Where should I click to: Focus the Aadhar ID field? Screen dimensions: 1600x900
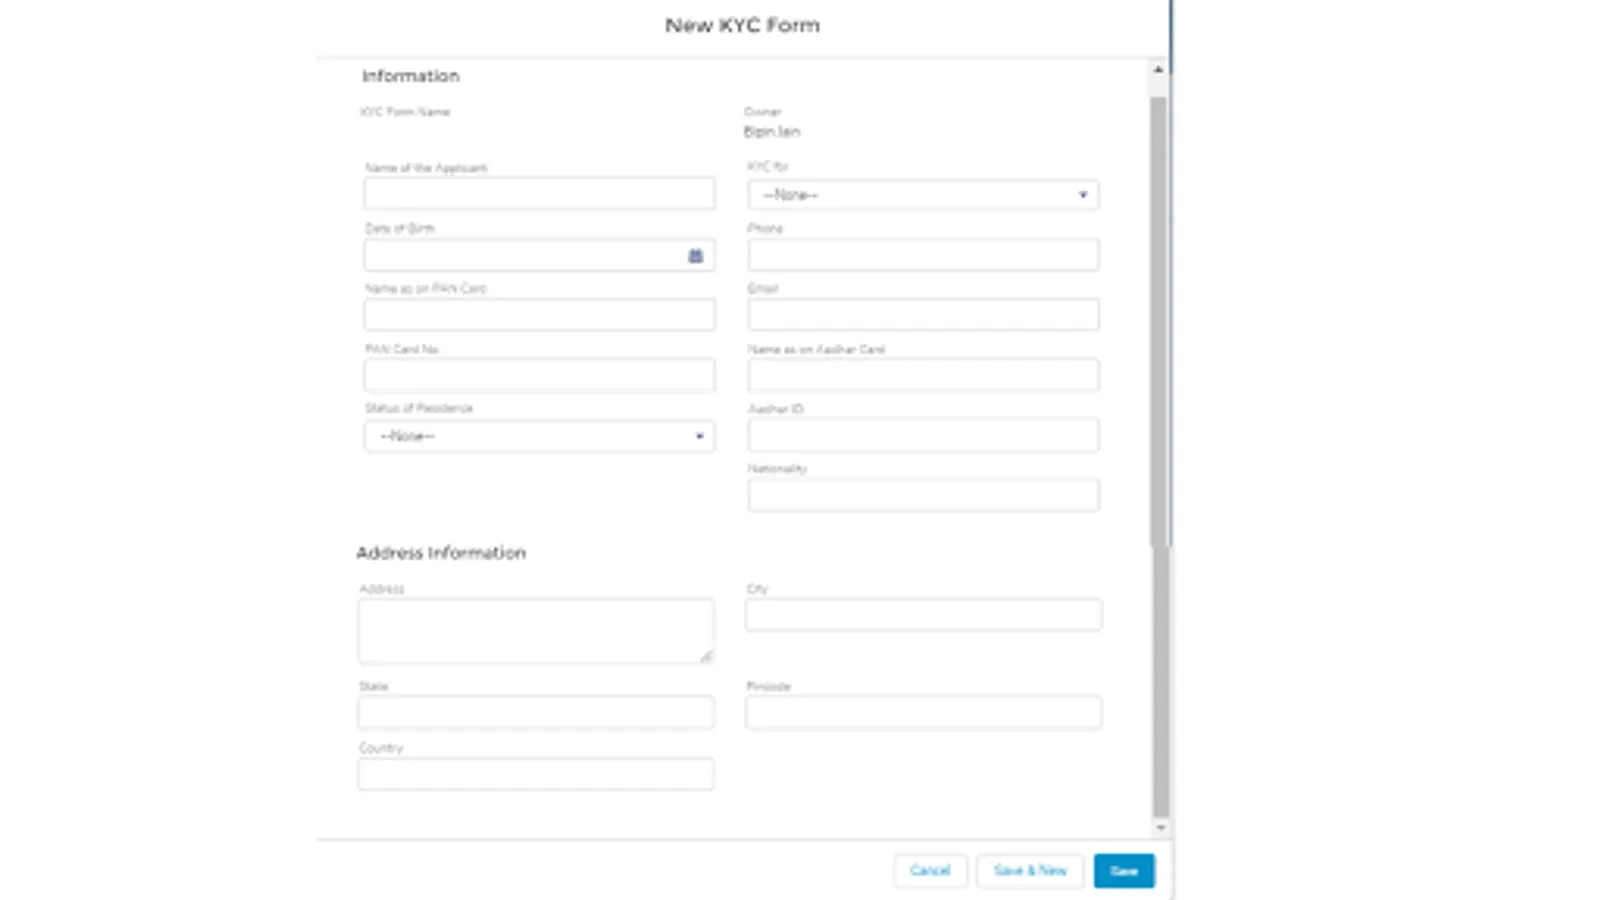[923, 435]
